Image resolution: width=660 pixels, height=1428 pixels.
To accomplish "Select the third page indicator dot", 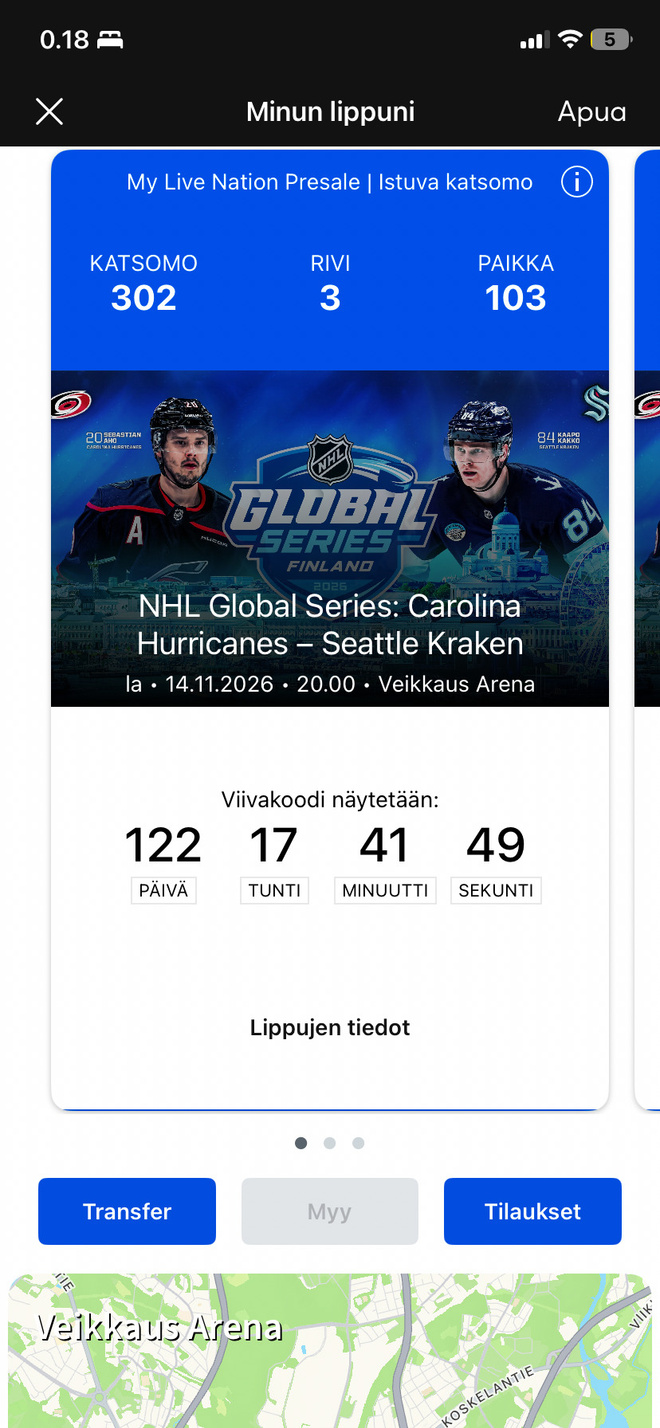I will (358, 1143).
